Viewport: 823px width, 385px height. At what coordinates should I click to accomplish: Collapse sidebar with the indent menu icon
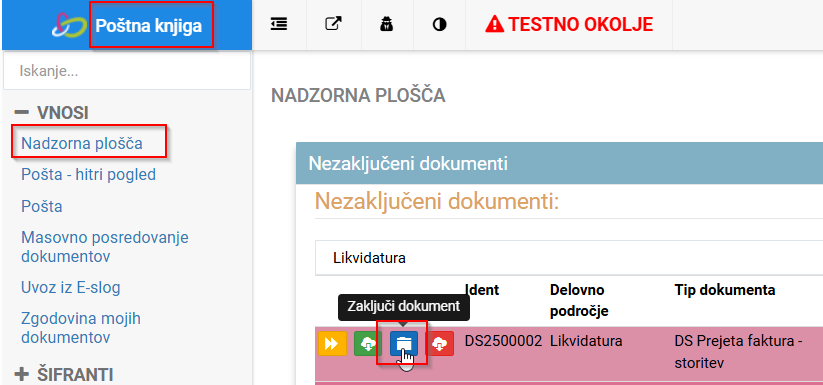279,24
